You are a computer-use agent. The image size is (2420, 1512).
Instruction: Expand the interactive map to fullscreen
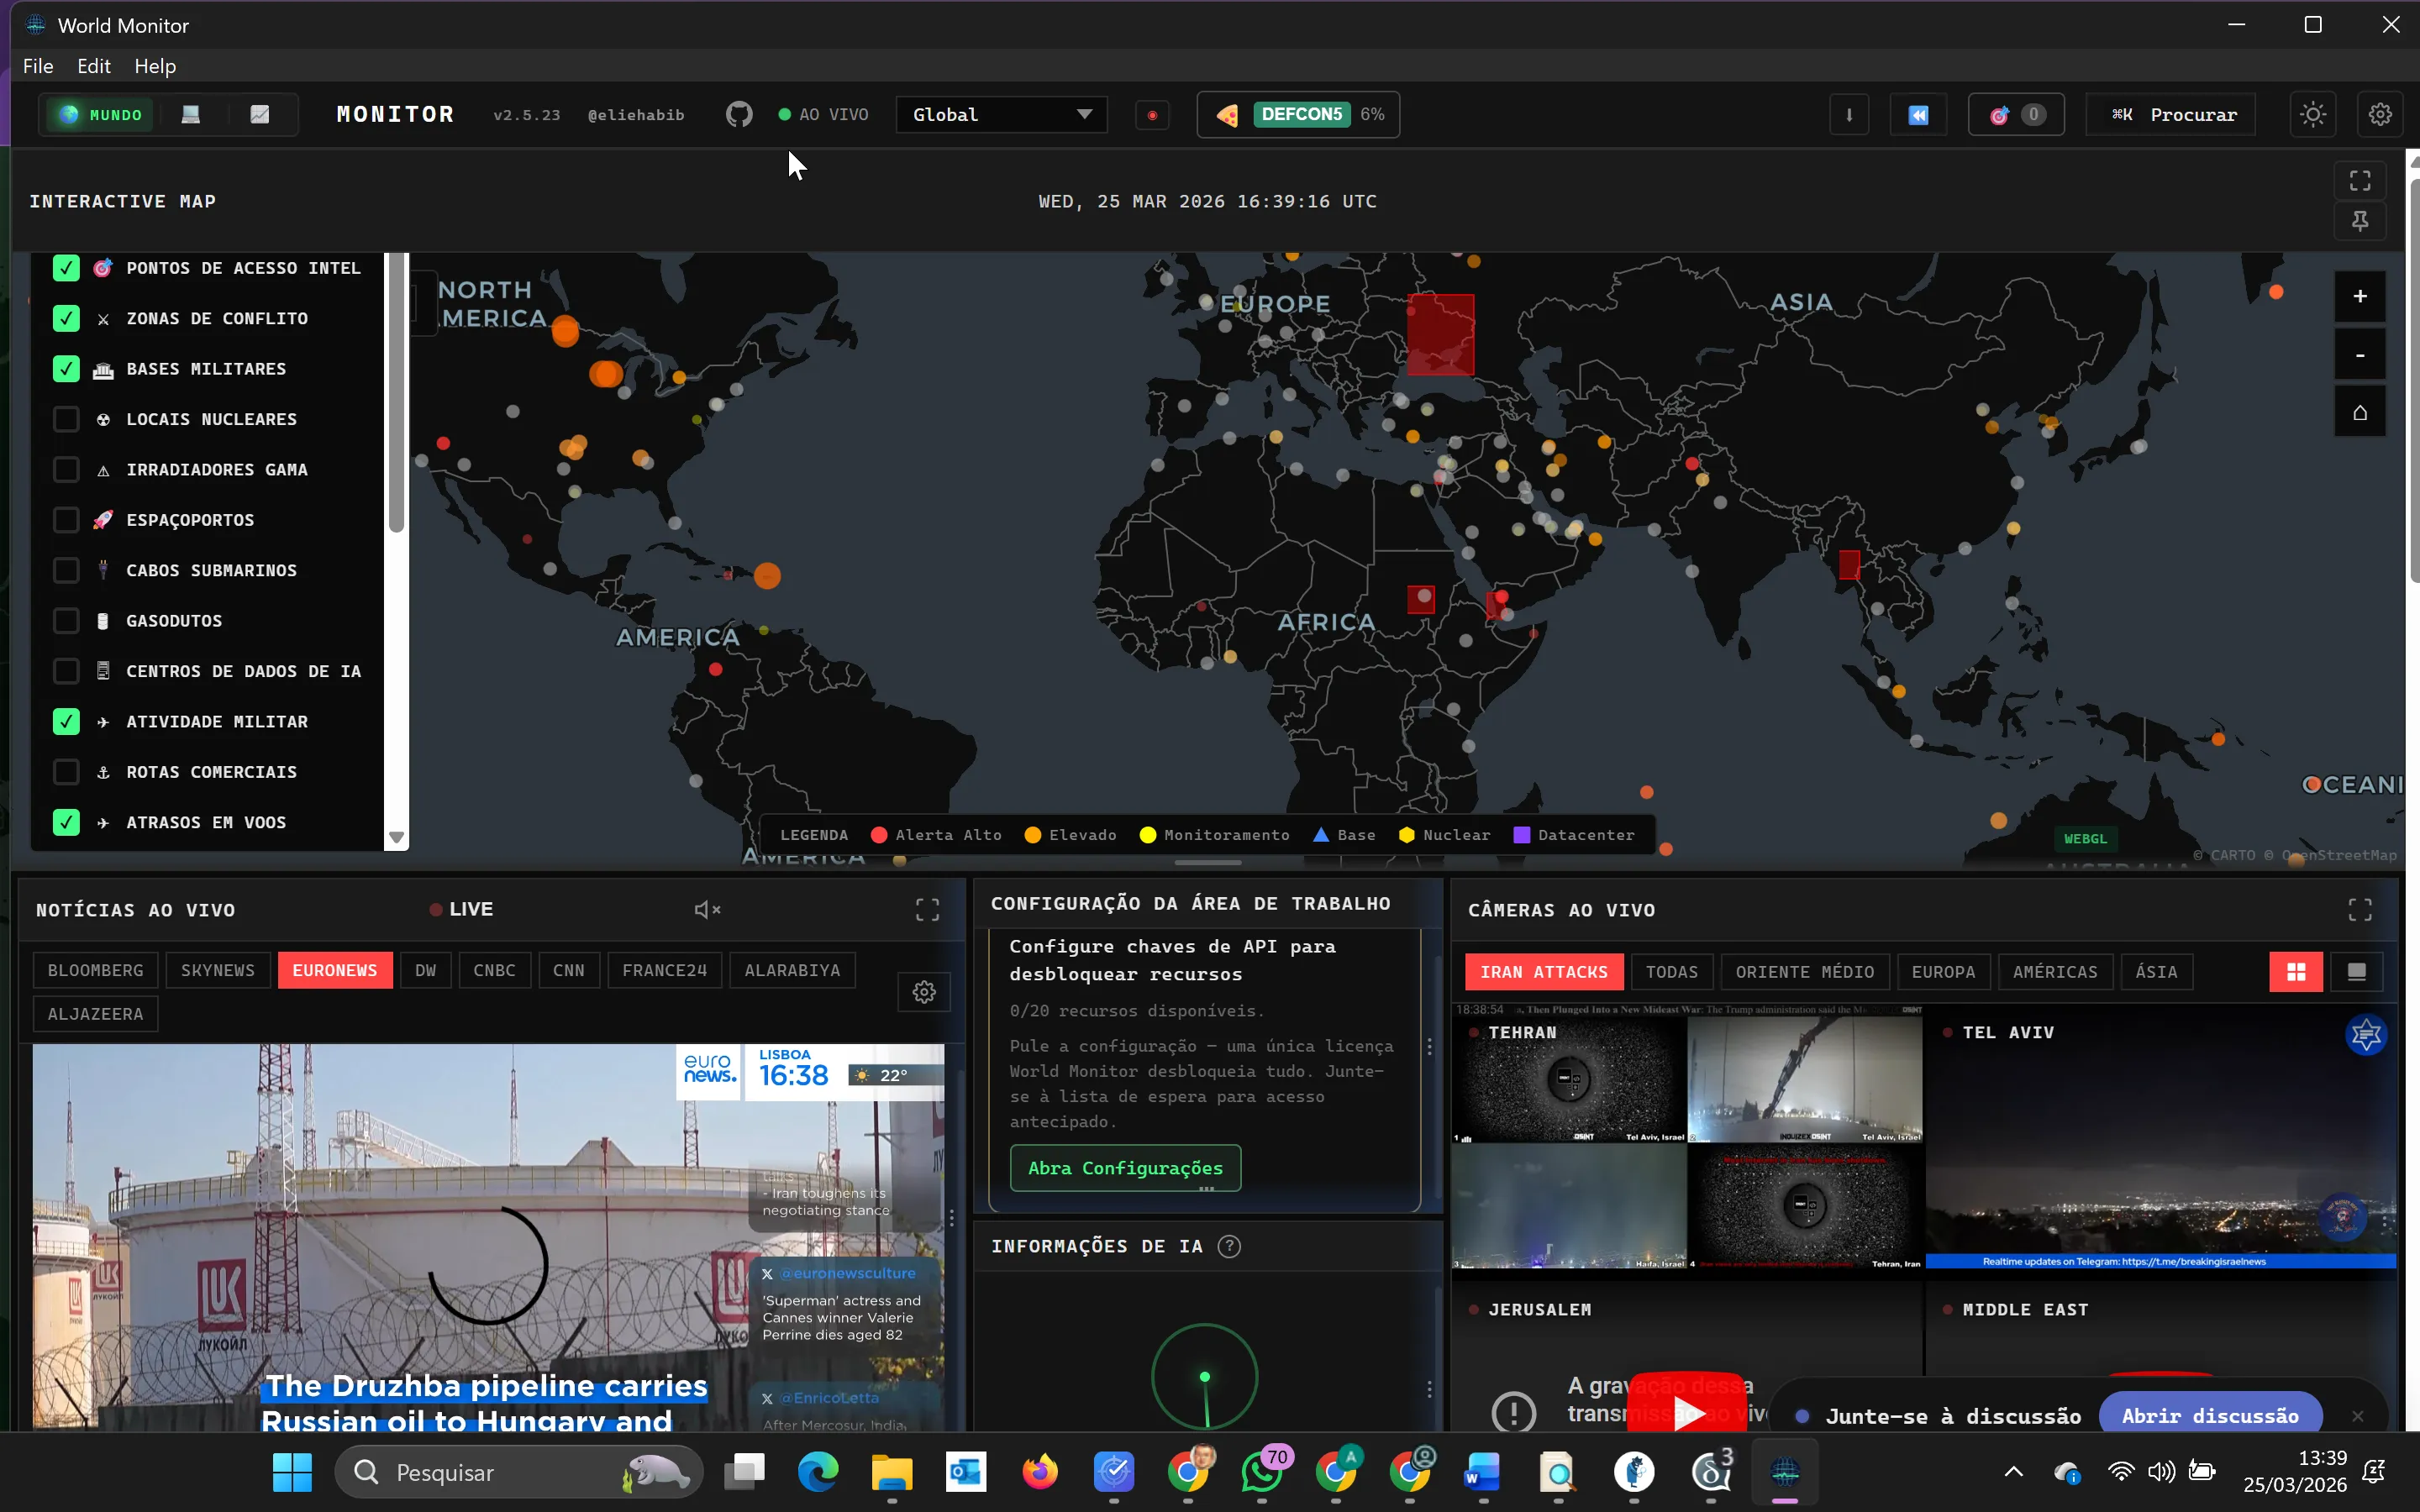tap(2360, 180)
